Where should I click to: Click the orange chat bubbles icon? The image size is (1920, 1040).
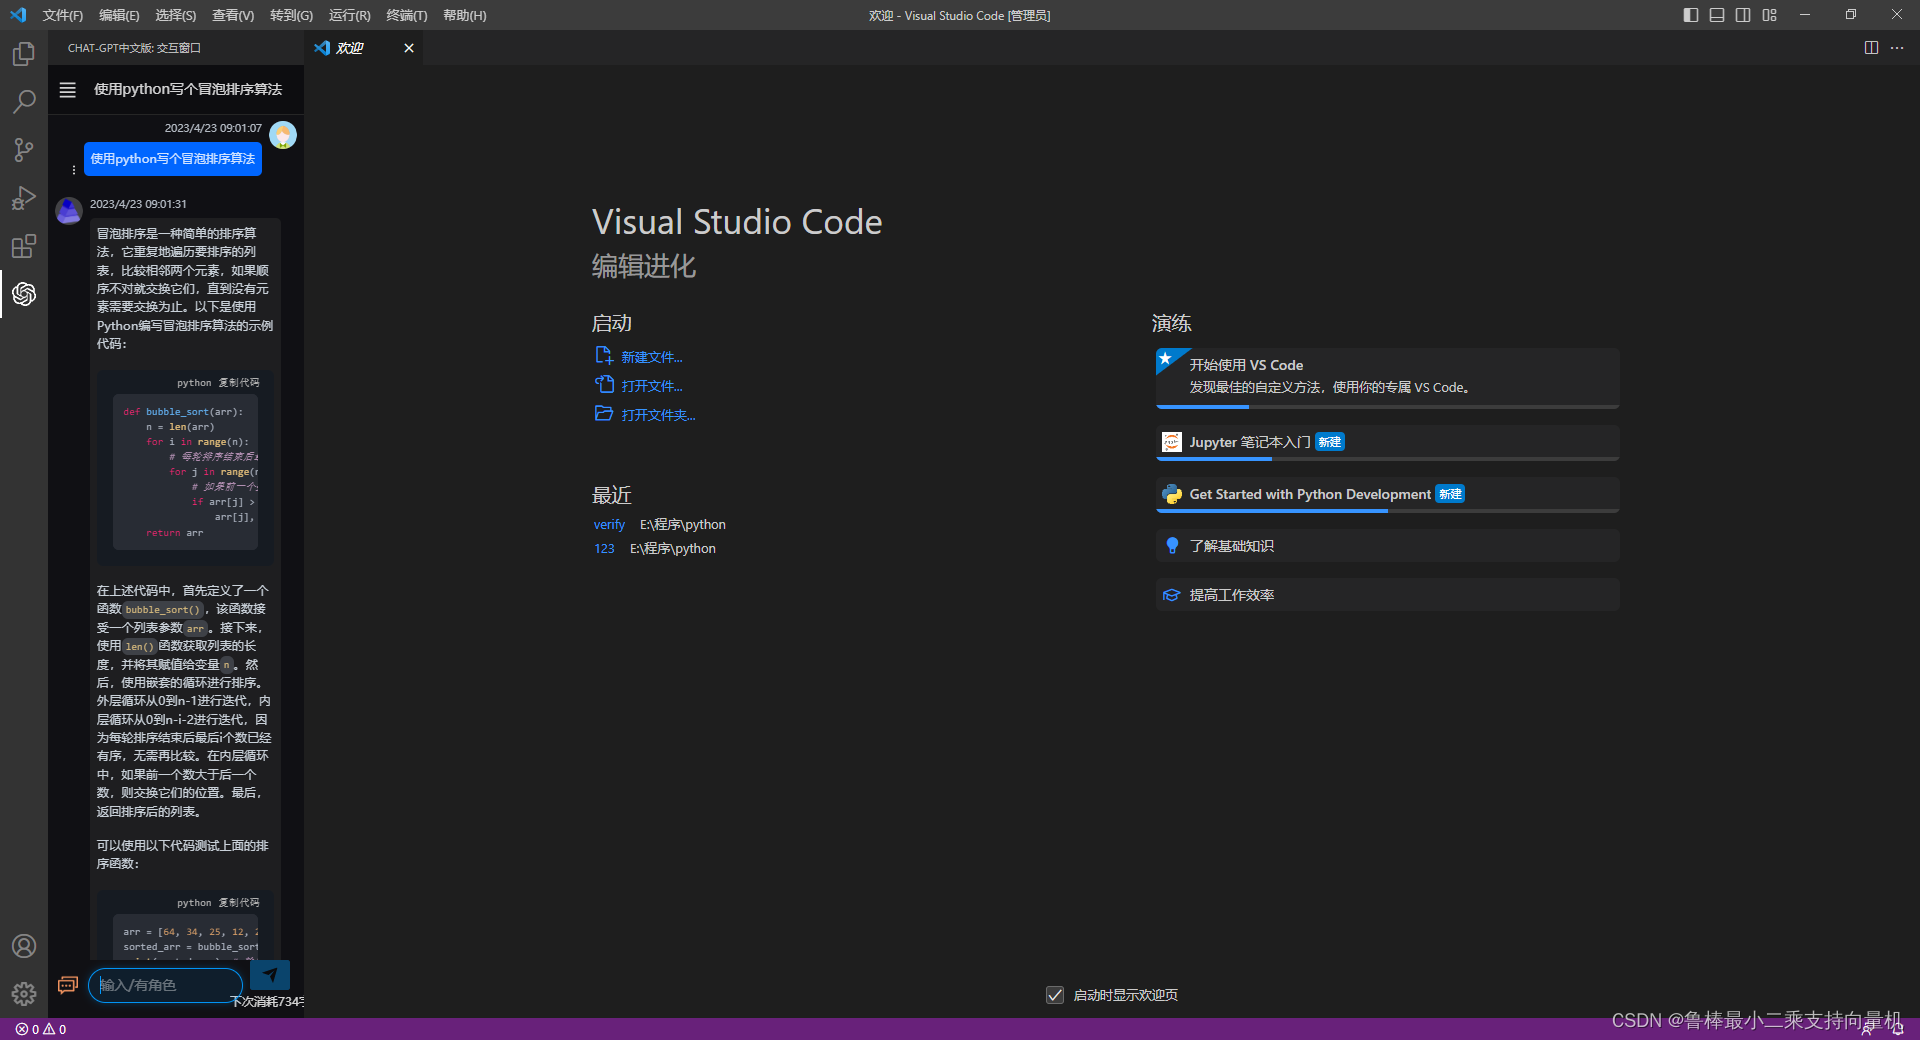(x=68, y=985)
